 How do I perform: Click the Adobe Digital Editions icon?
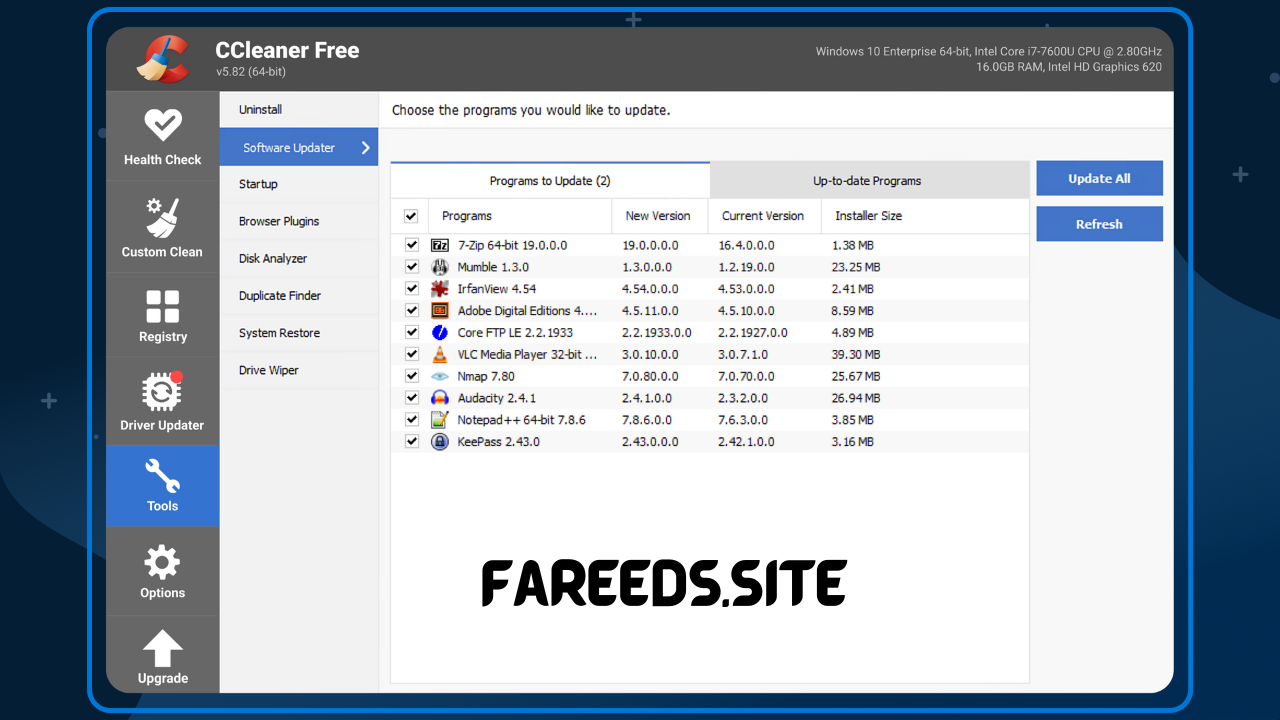pos(440,311)
